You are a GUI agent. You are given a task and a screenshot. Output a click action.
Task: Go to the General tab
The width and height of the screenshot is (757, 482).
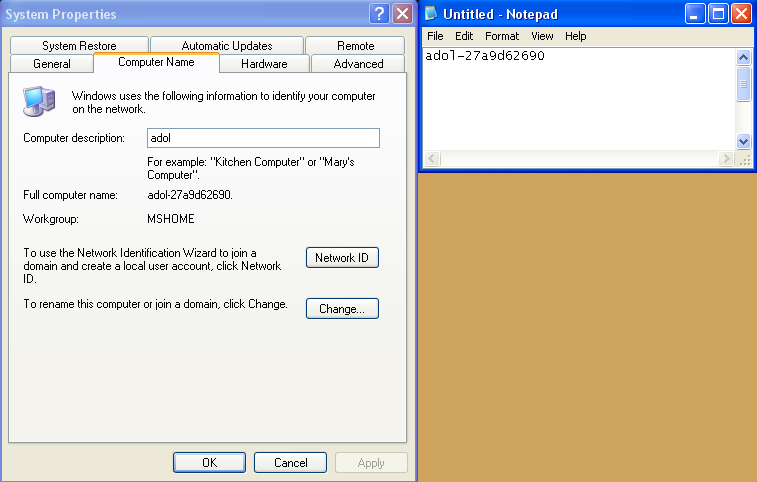coord(52,64)
